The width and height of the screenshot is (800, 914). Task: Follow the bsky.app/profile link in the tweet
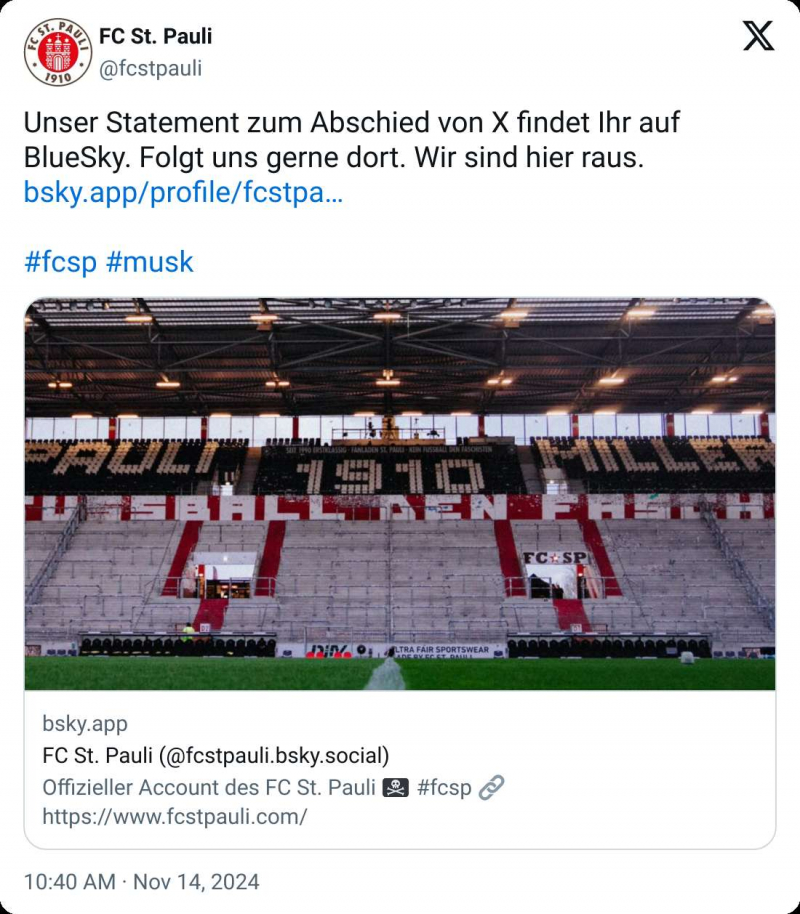(x=183, y=192)
